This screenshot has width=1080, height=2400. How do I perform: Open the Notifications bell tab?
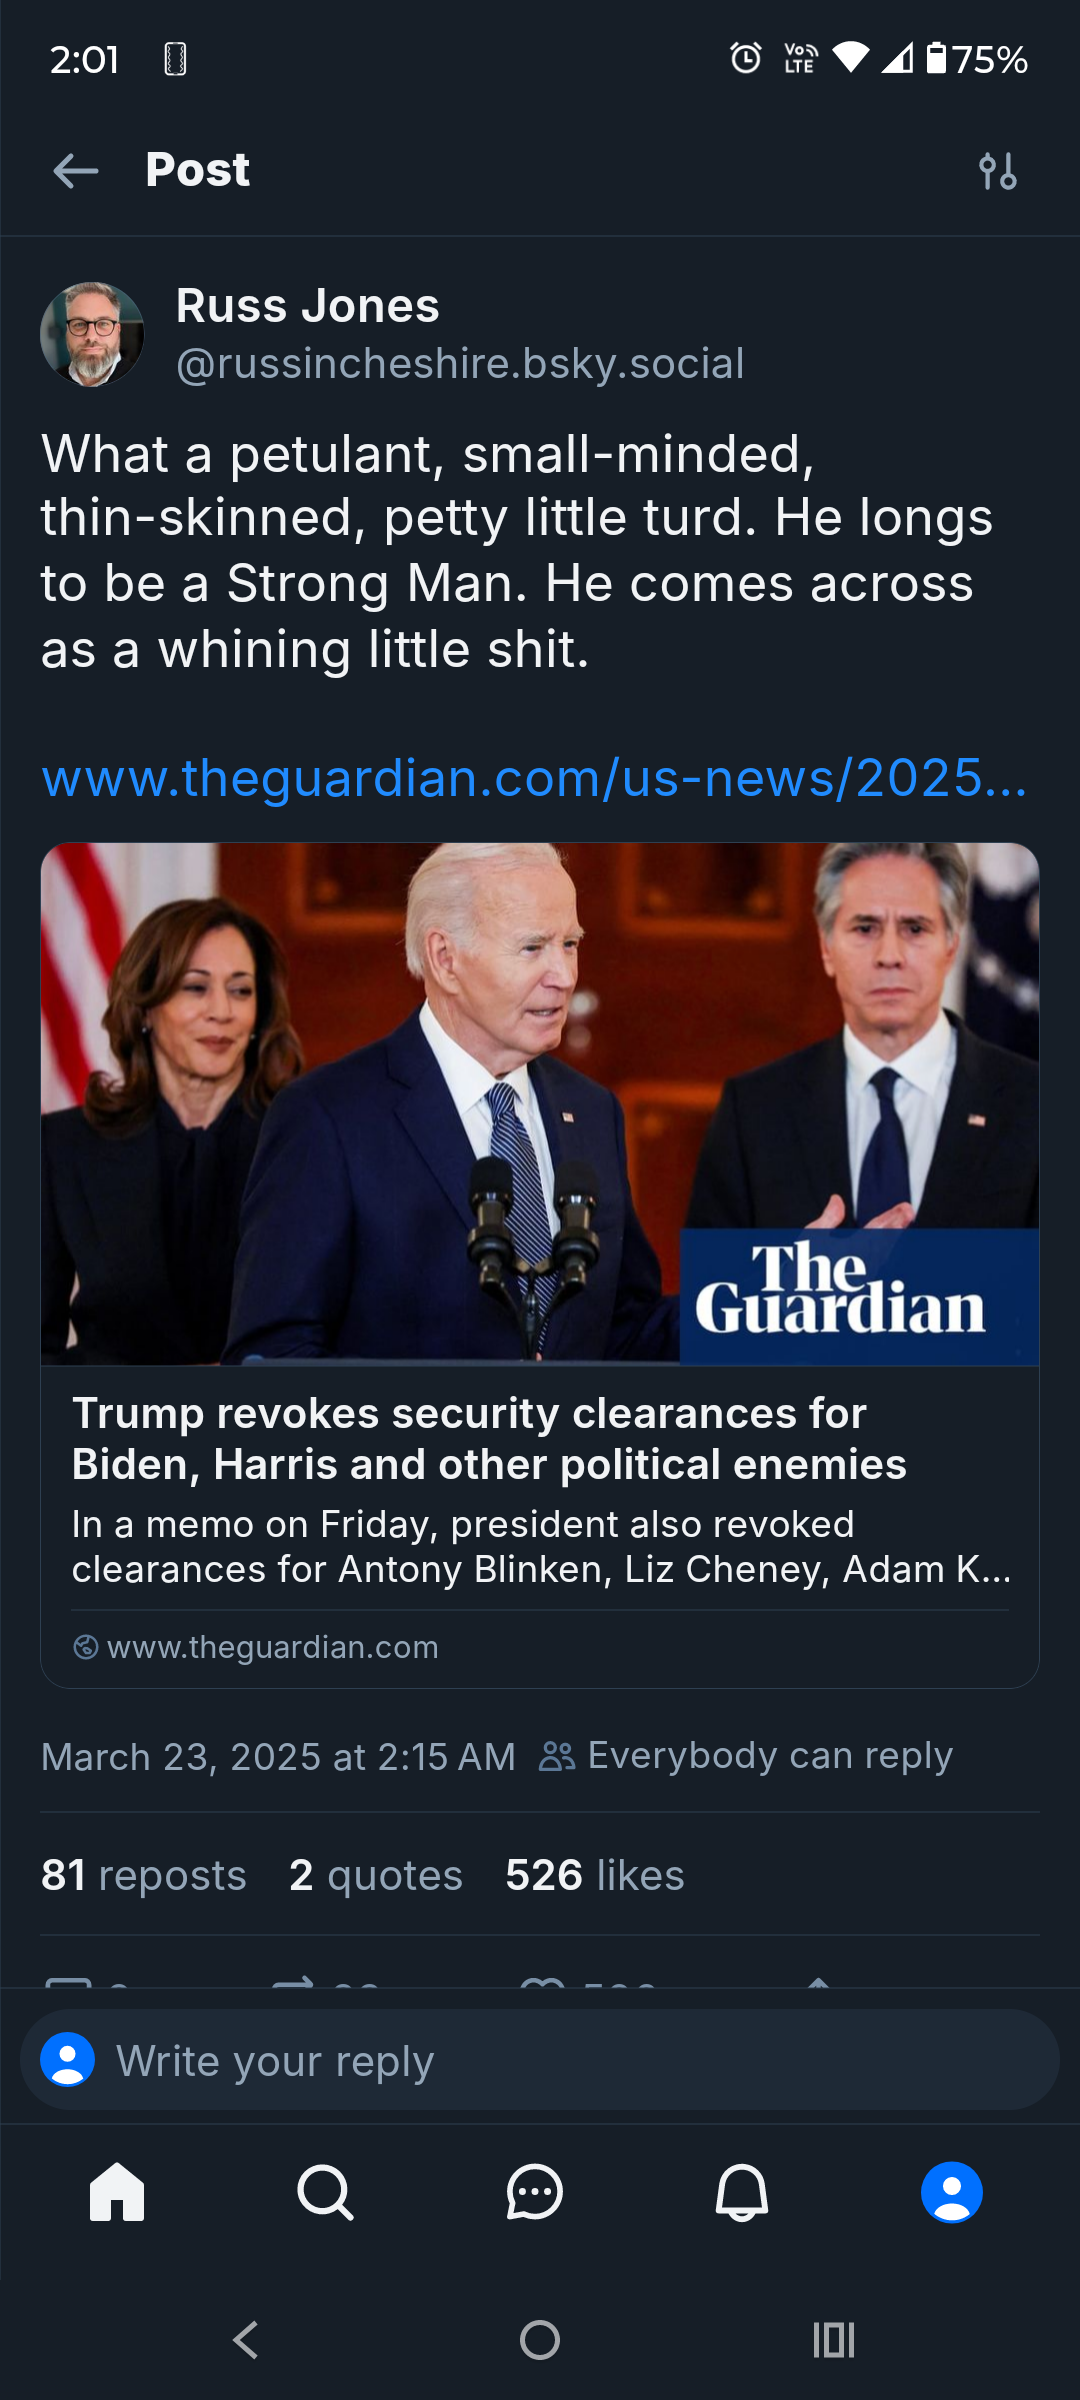(x=742, y=2192)
